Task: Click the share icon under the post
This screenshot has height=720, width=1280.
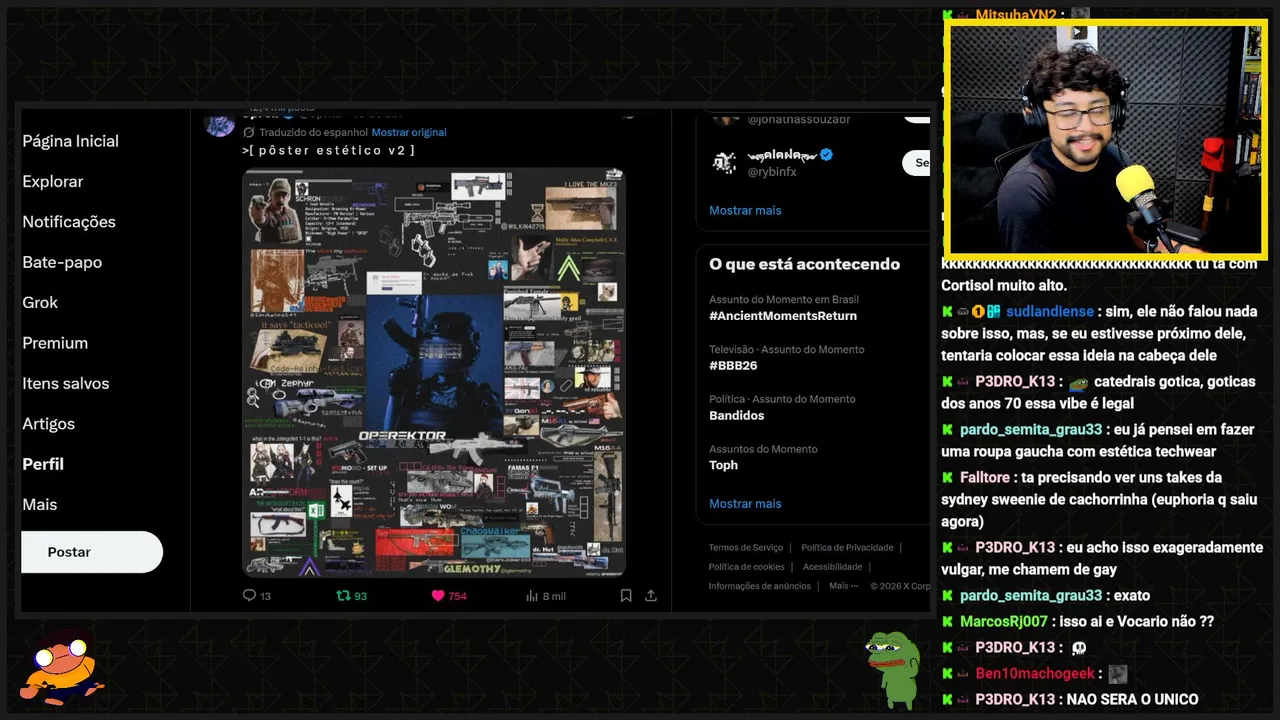Action: click(651, 595)
